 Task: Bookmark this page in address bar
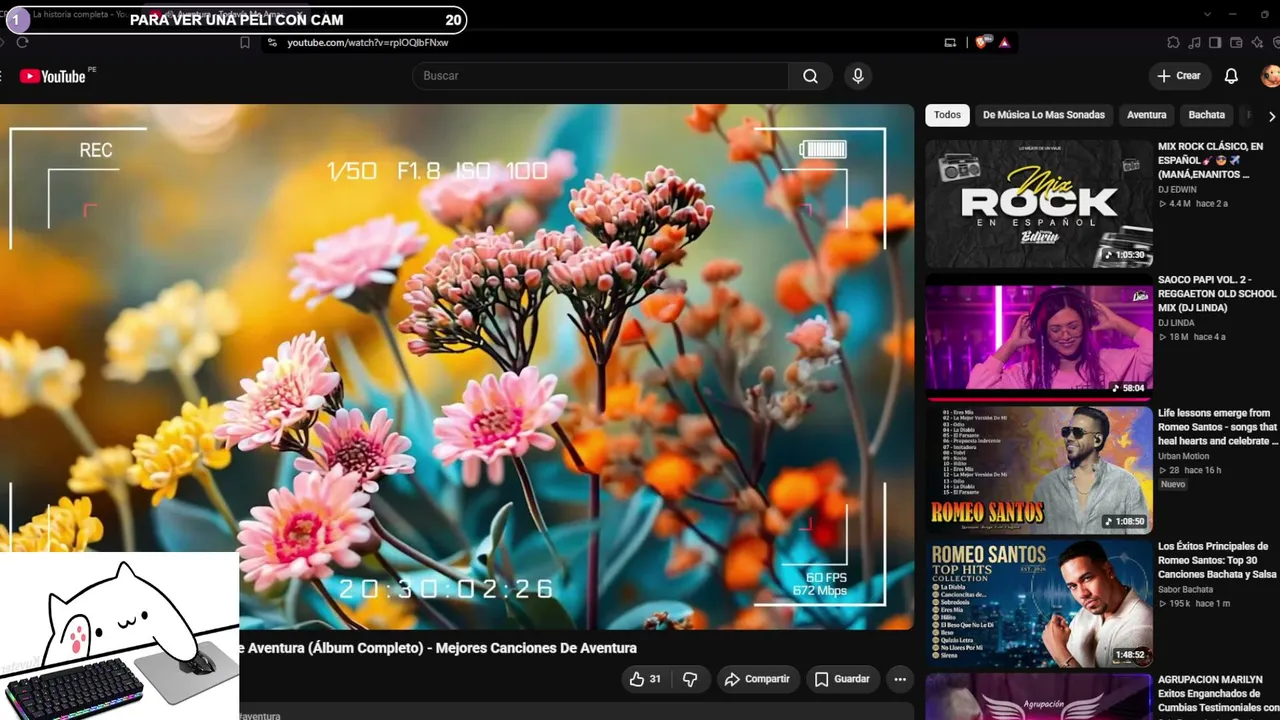[245, 42]
